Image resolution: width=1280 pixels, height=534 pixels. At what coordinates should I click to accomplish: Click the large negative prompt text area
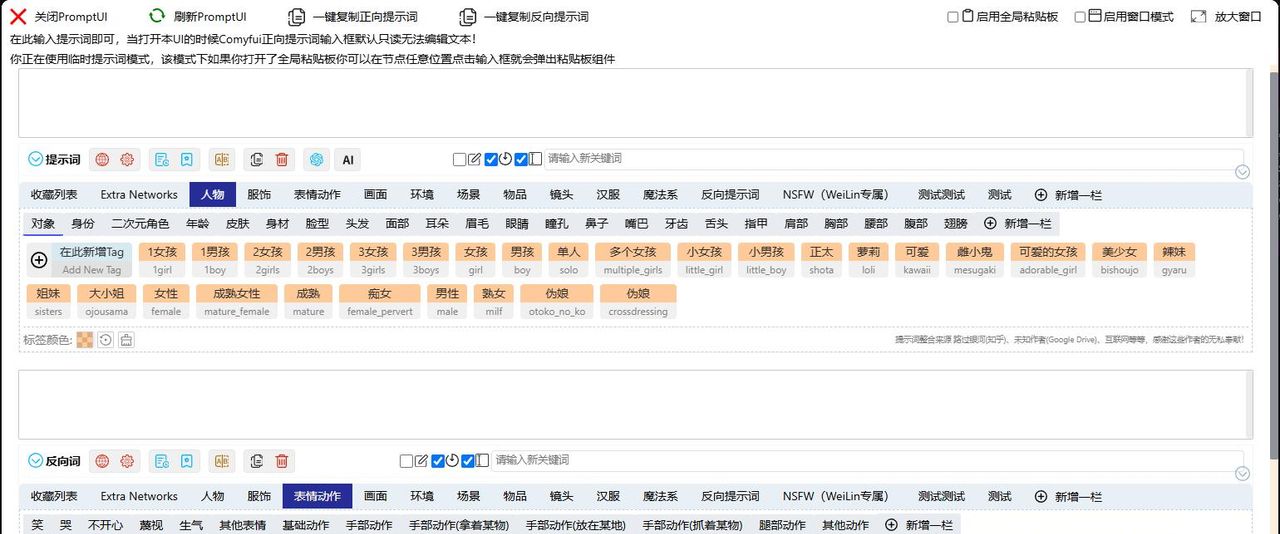click(635, 405)
